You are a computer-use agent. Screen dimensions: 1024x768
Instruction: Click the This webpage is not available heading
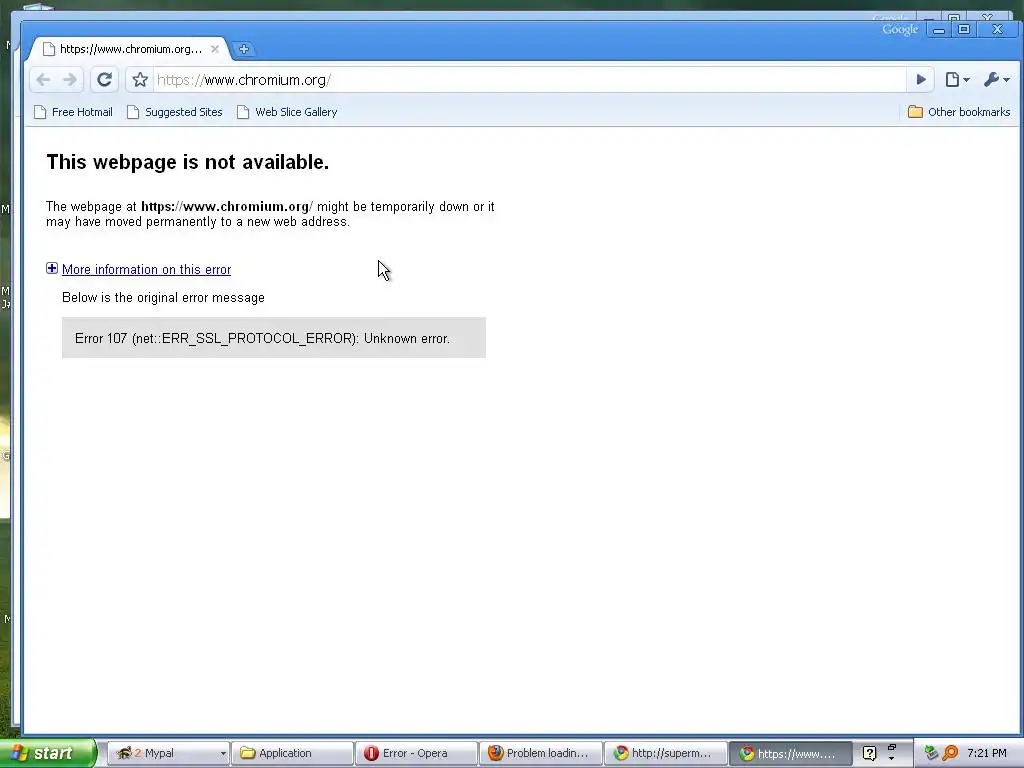(187, 162)
